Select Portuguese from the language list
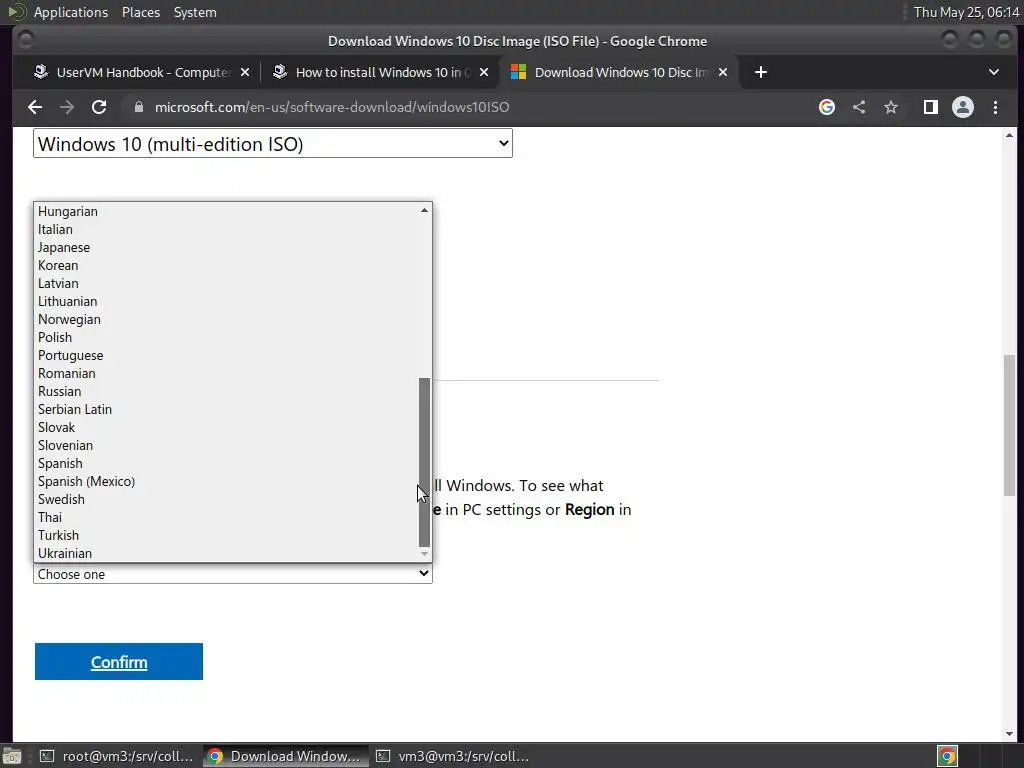1024x768 pixels. [227, 355]
